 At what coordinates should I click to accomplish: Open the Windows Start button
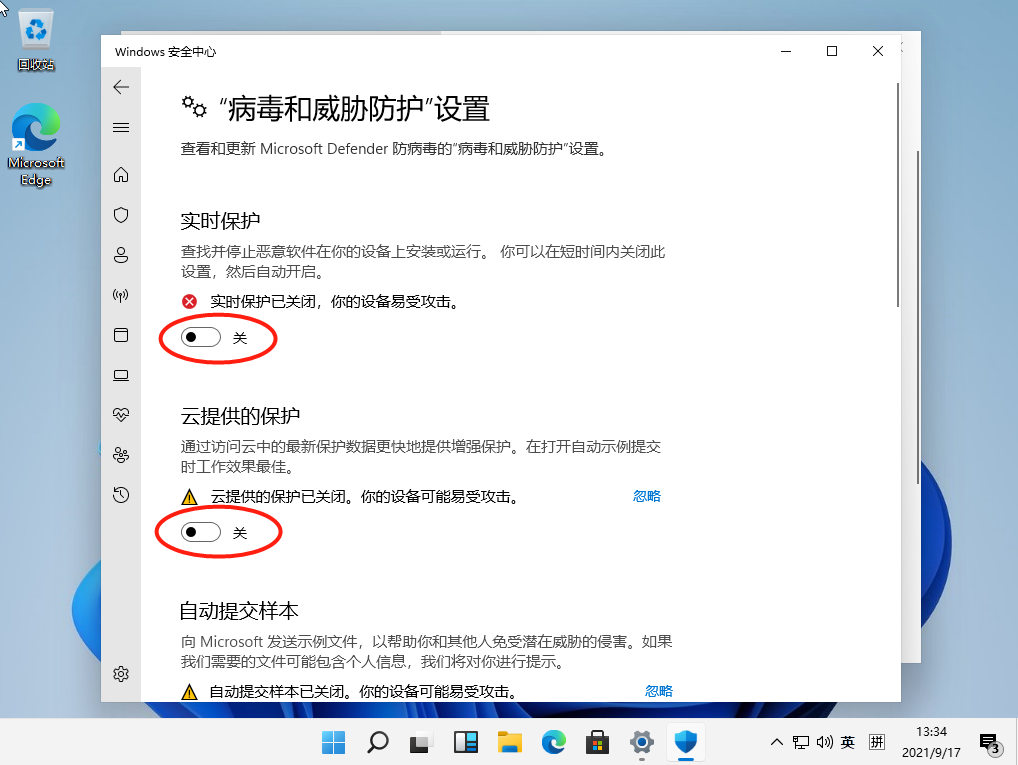(333, 742)
